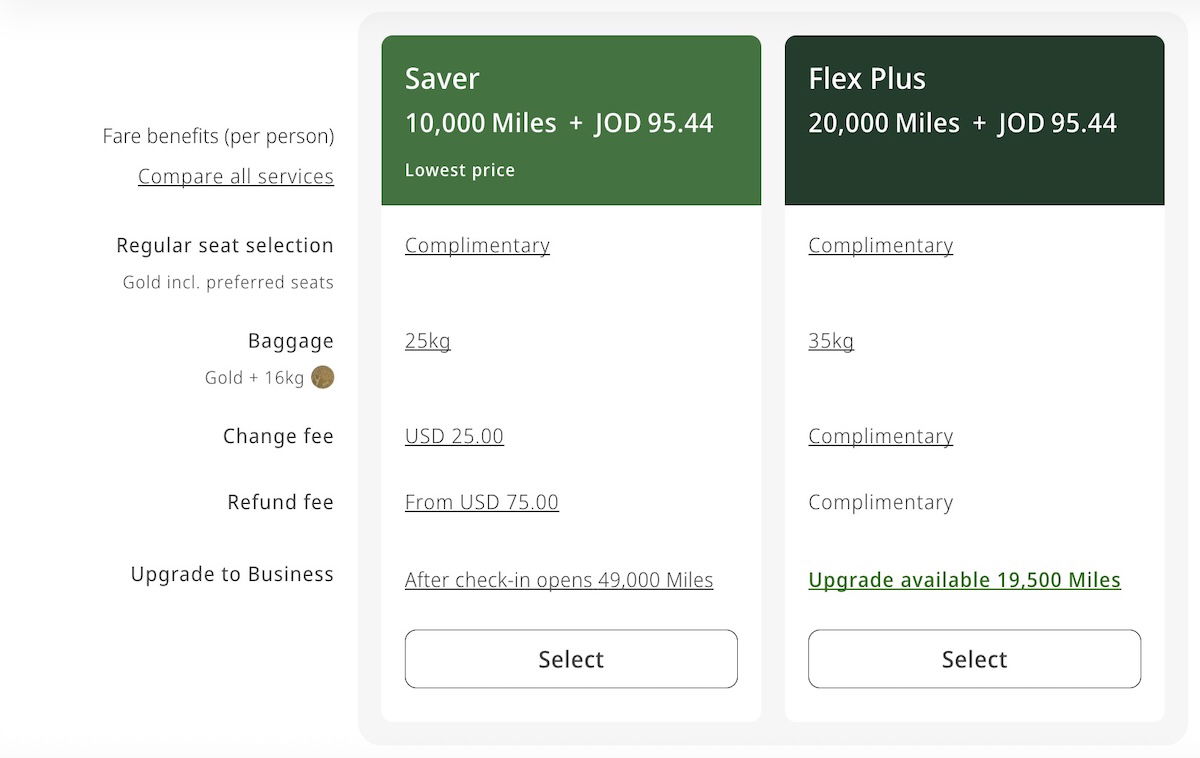Screen dimensions: 1200x758
Task: Open Saver Complimentary seat selection link
Action: click(477, 245)
